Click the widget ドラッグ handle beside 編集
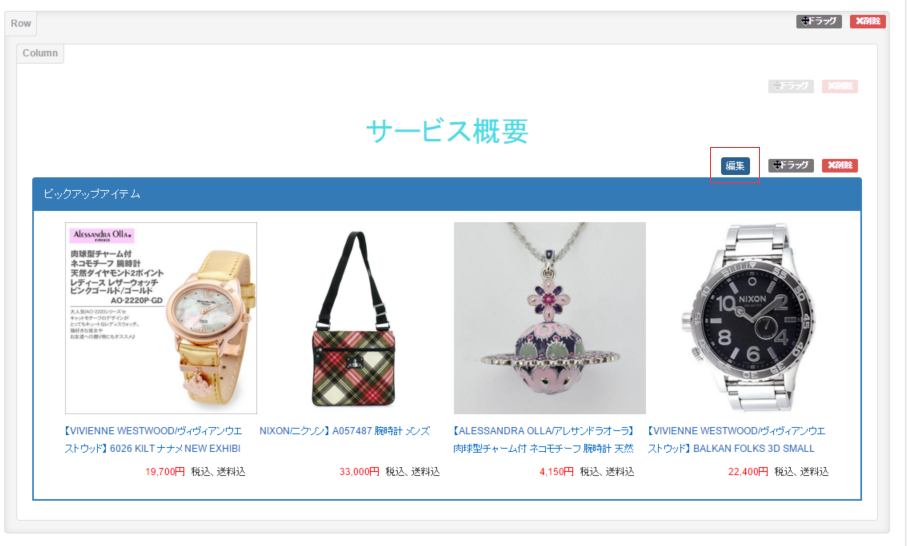 (x=791, y=165)
